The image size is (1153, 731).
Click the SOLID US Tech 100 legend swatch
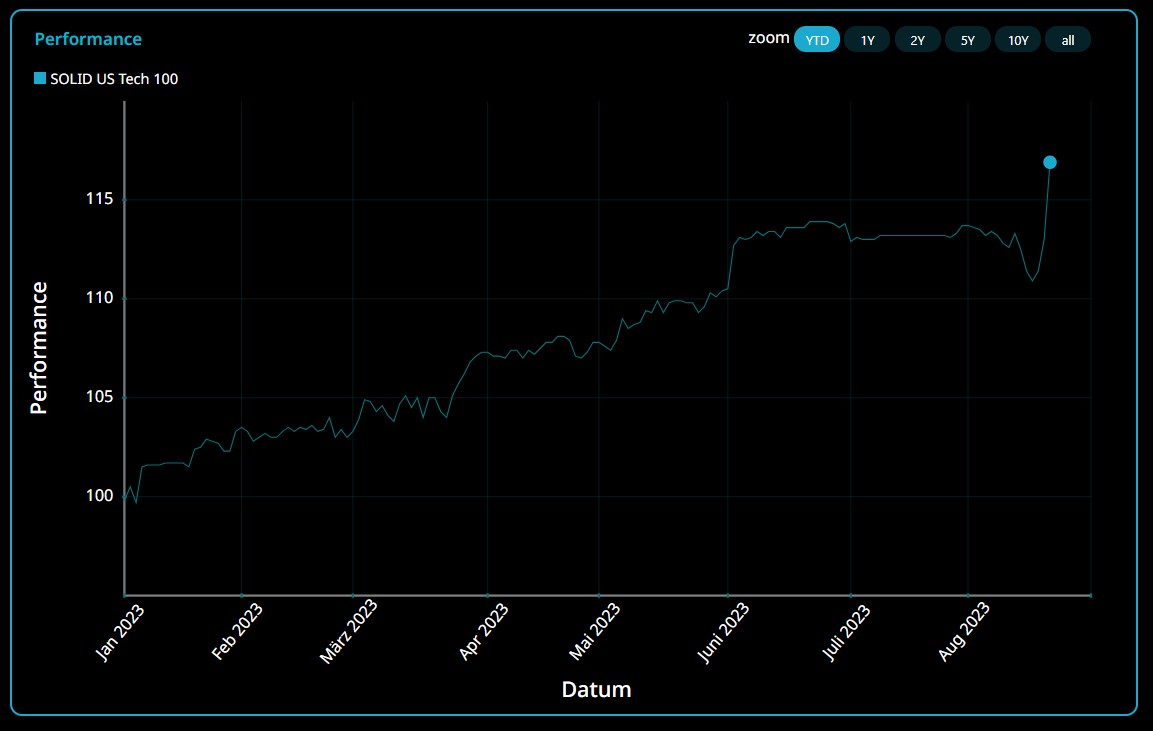pos(40,78)
